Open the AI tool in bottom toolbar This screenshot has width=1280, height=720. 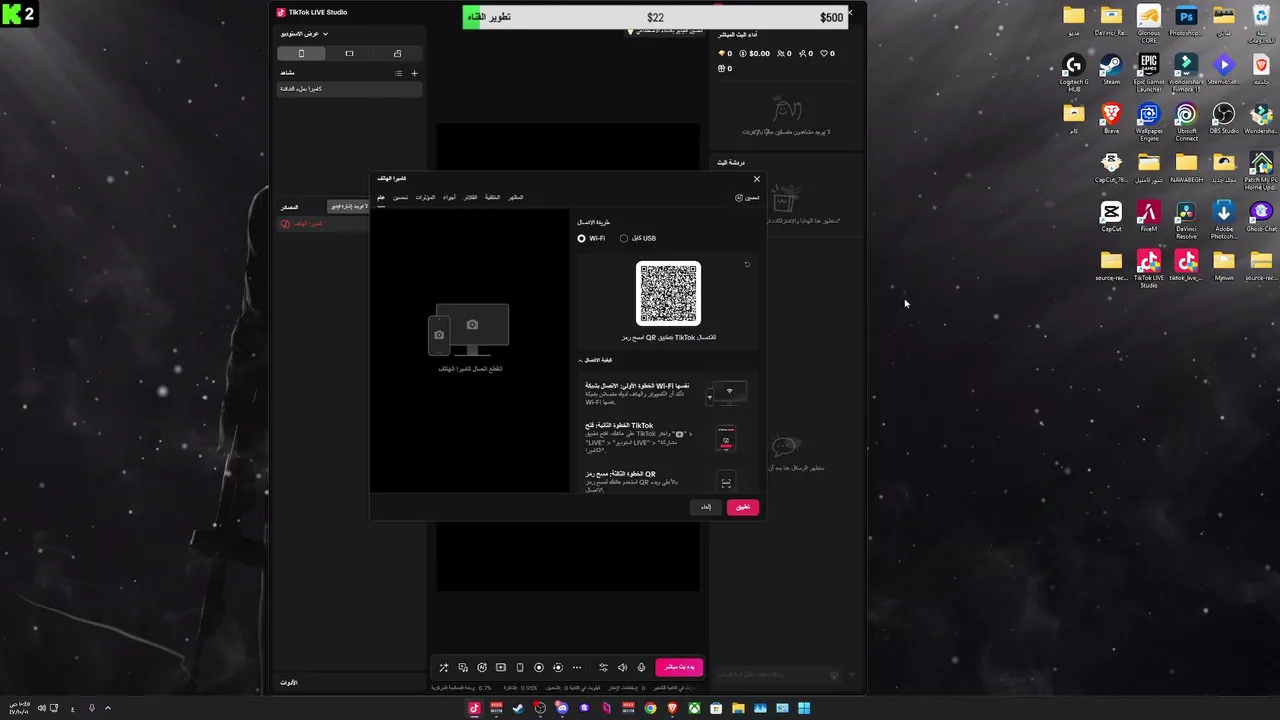click(x=482, y=668)
